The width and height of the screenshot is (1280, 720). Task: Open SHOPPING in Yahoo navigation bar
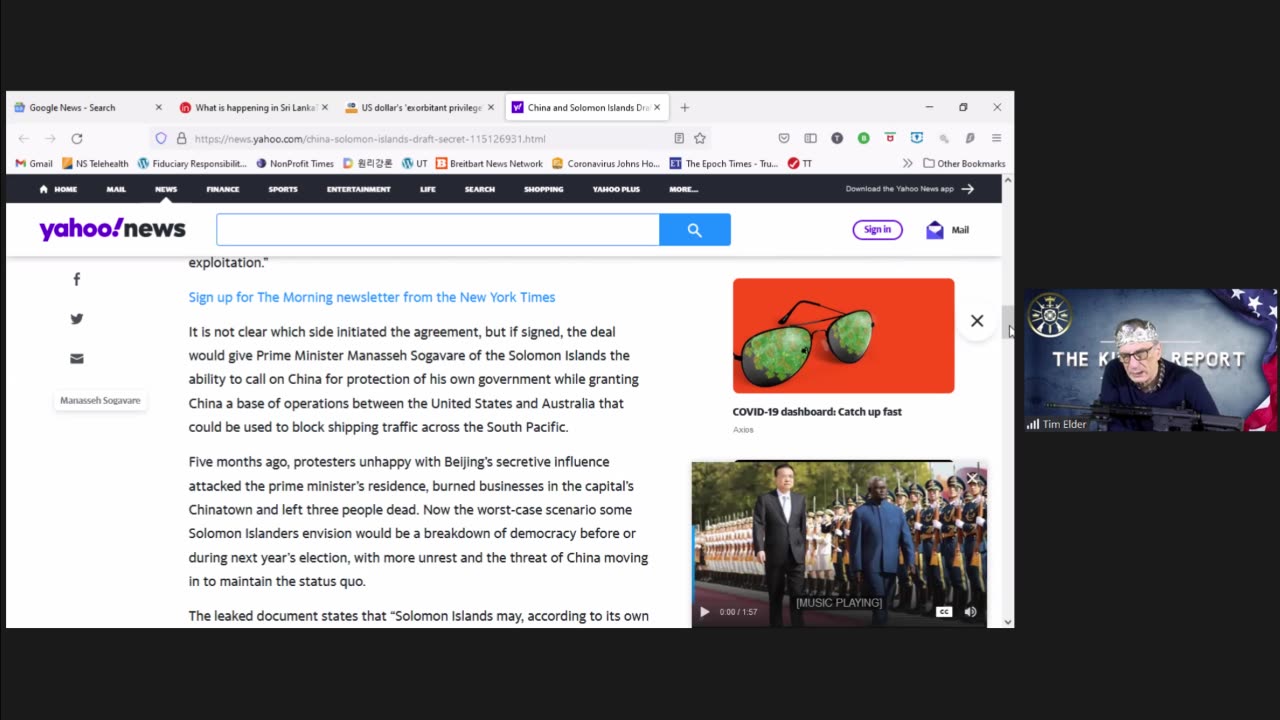pos(544,189)
